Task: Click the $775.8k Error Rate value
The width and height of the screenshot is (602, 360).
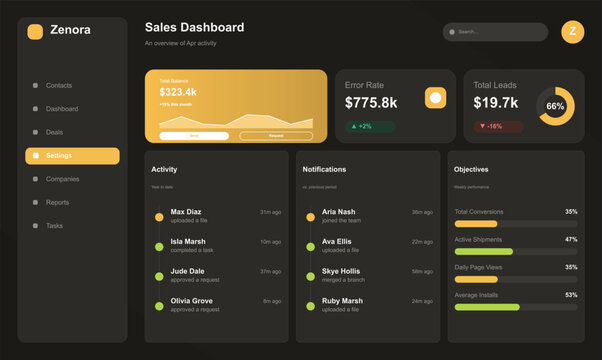Action: pos(371,102)
